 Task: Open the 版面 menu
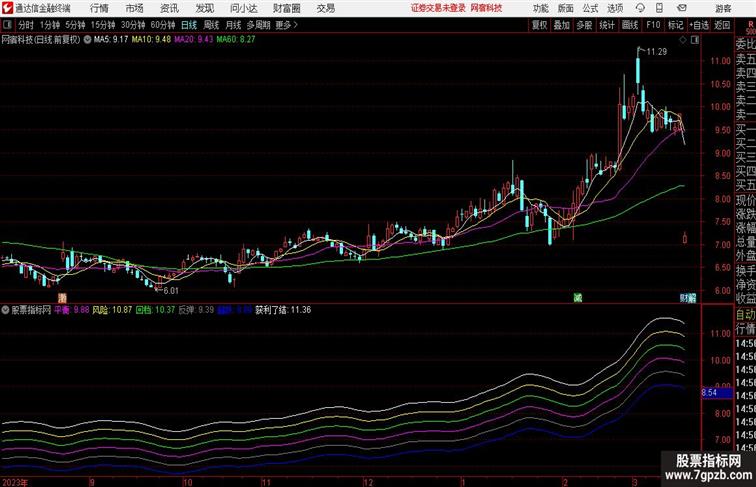pos(565,8)
